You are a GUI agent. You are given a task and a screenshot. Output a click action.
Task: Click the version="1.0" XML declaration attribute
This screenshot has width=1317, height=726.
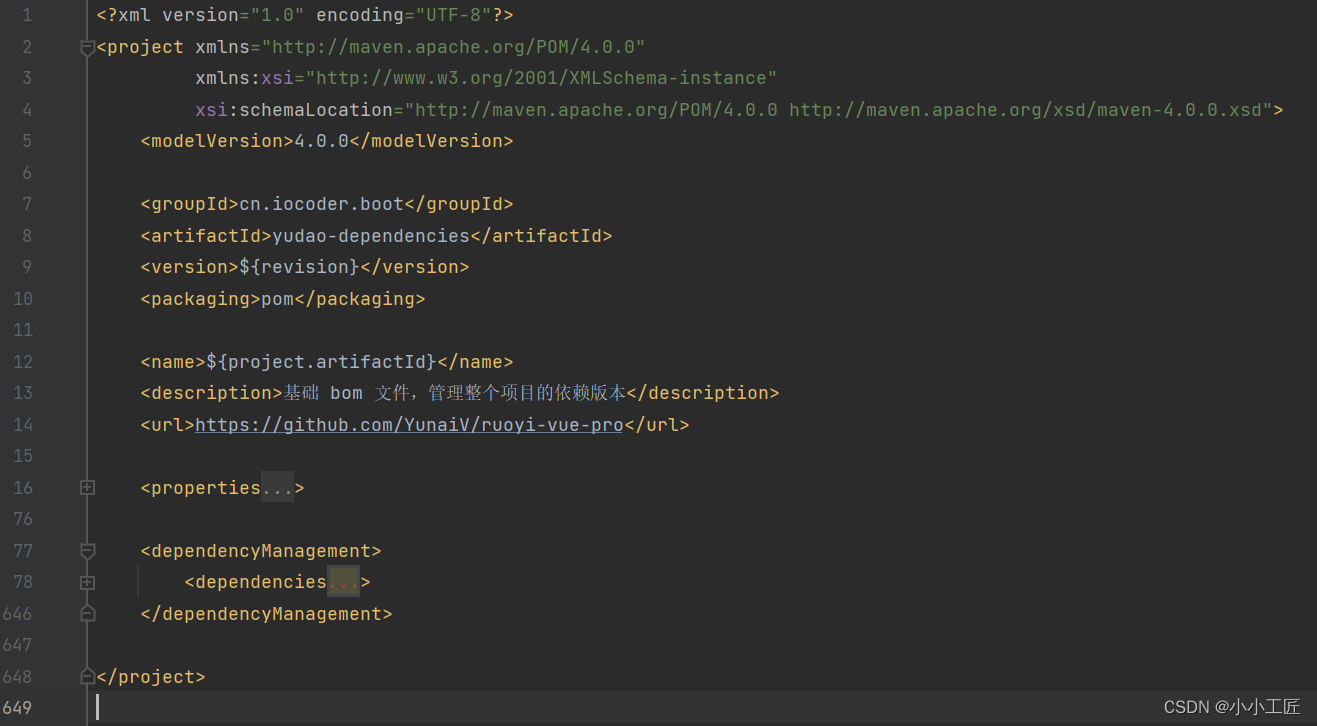(233, 15)
